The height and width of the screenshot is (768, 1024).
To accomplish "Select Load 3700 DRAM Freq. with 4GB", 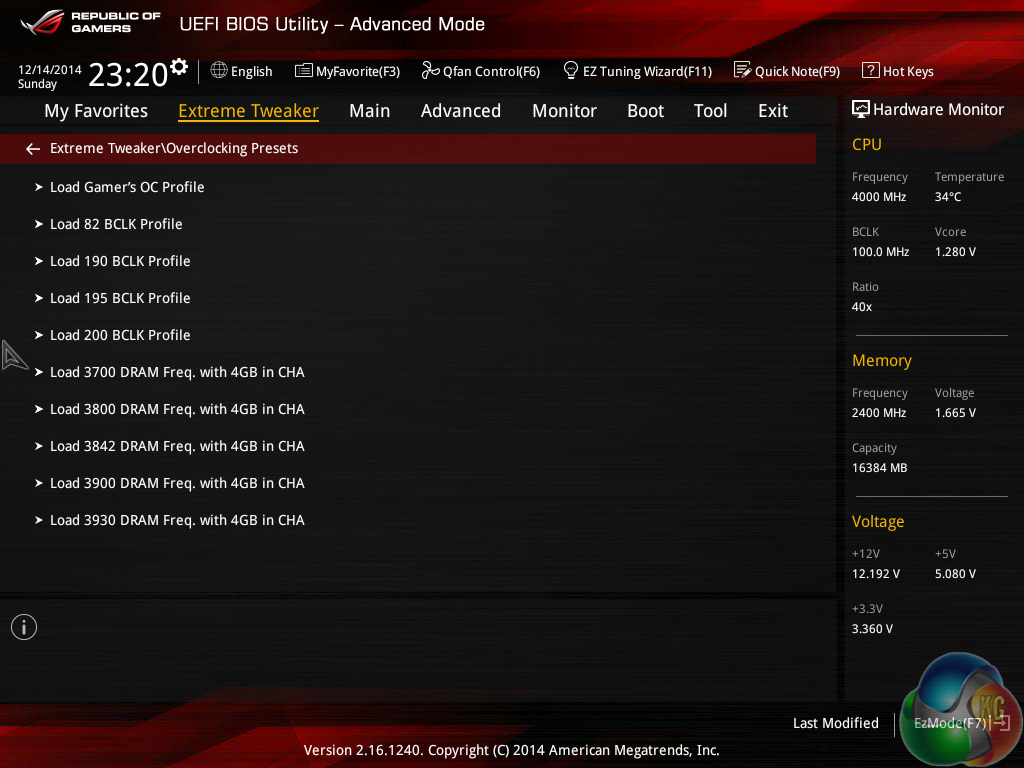I will [177, 372].
